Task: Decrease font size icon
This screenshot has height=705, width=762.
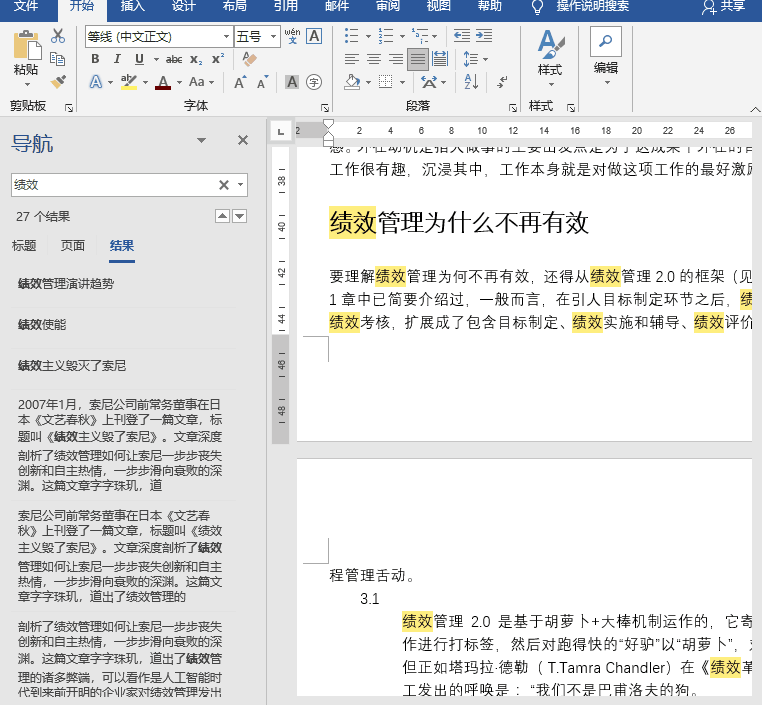Action: pyautogui.click(x=262, y=82)
